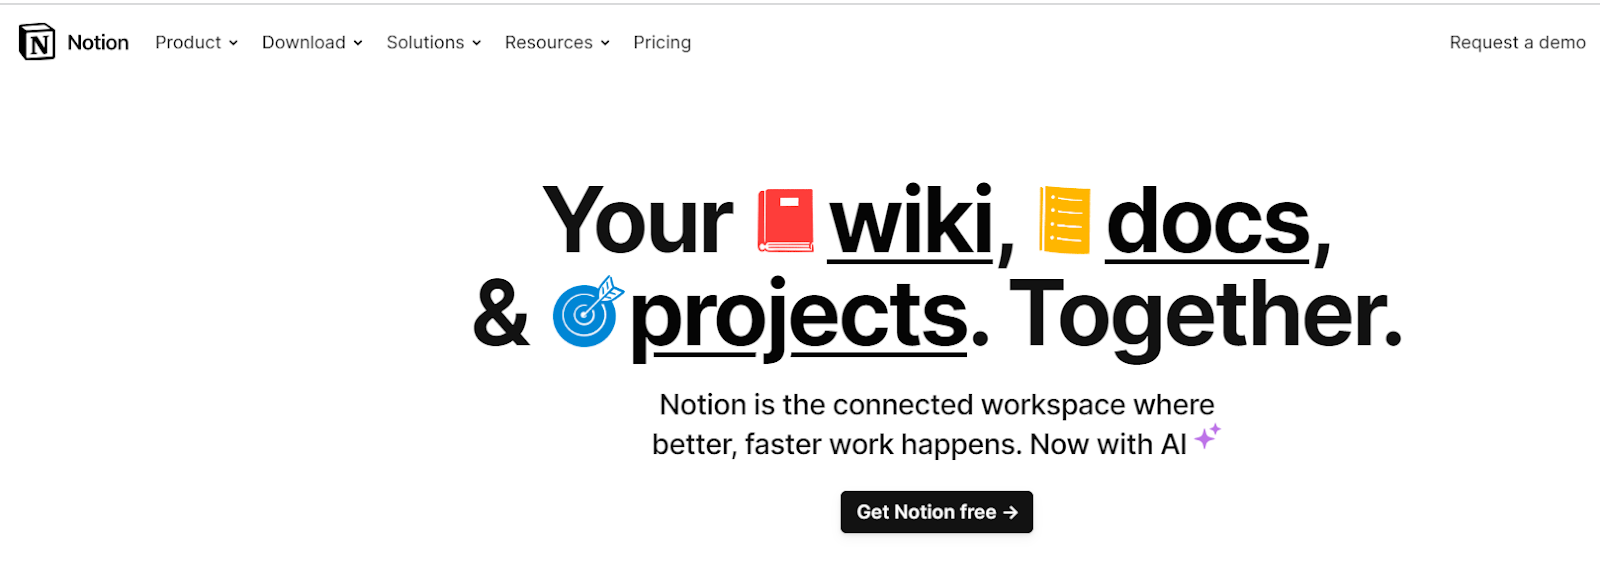Viewport: 1600px width, 562px height.
Task: Follow the underlined wiki link
Action: 911,222
